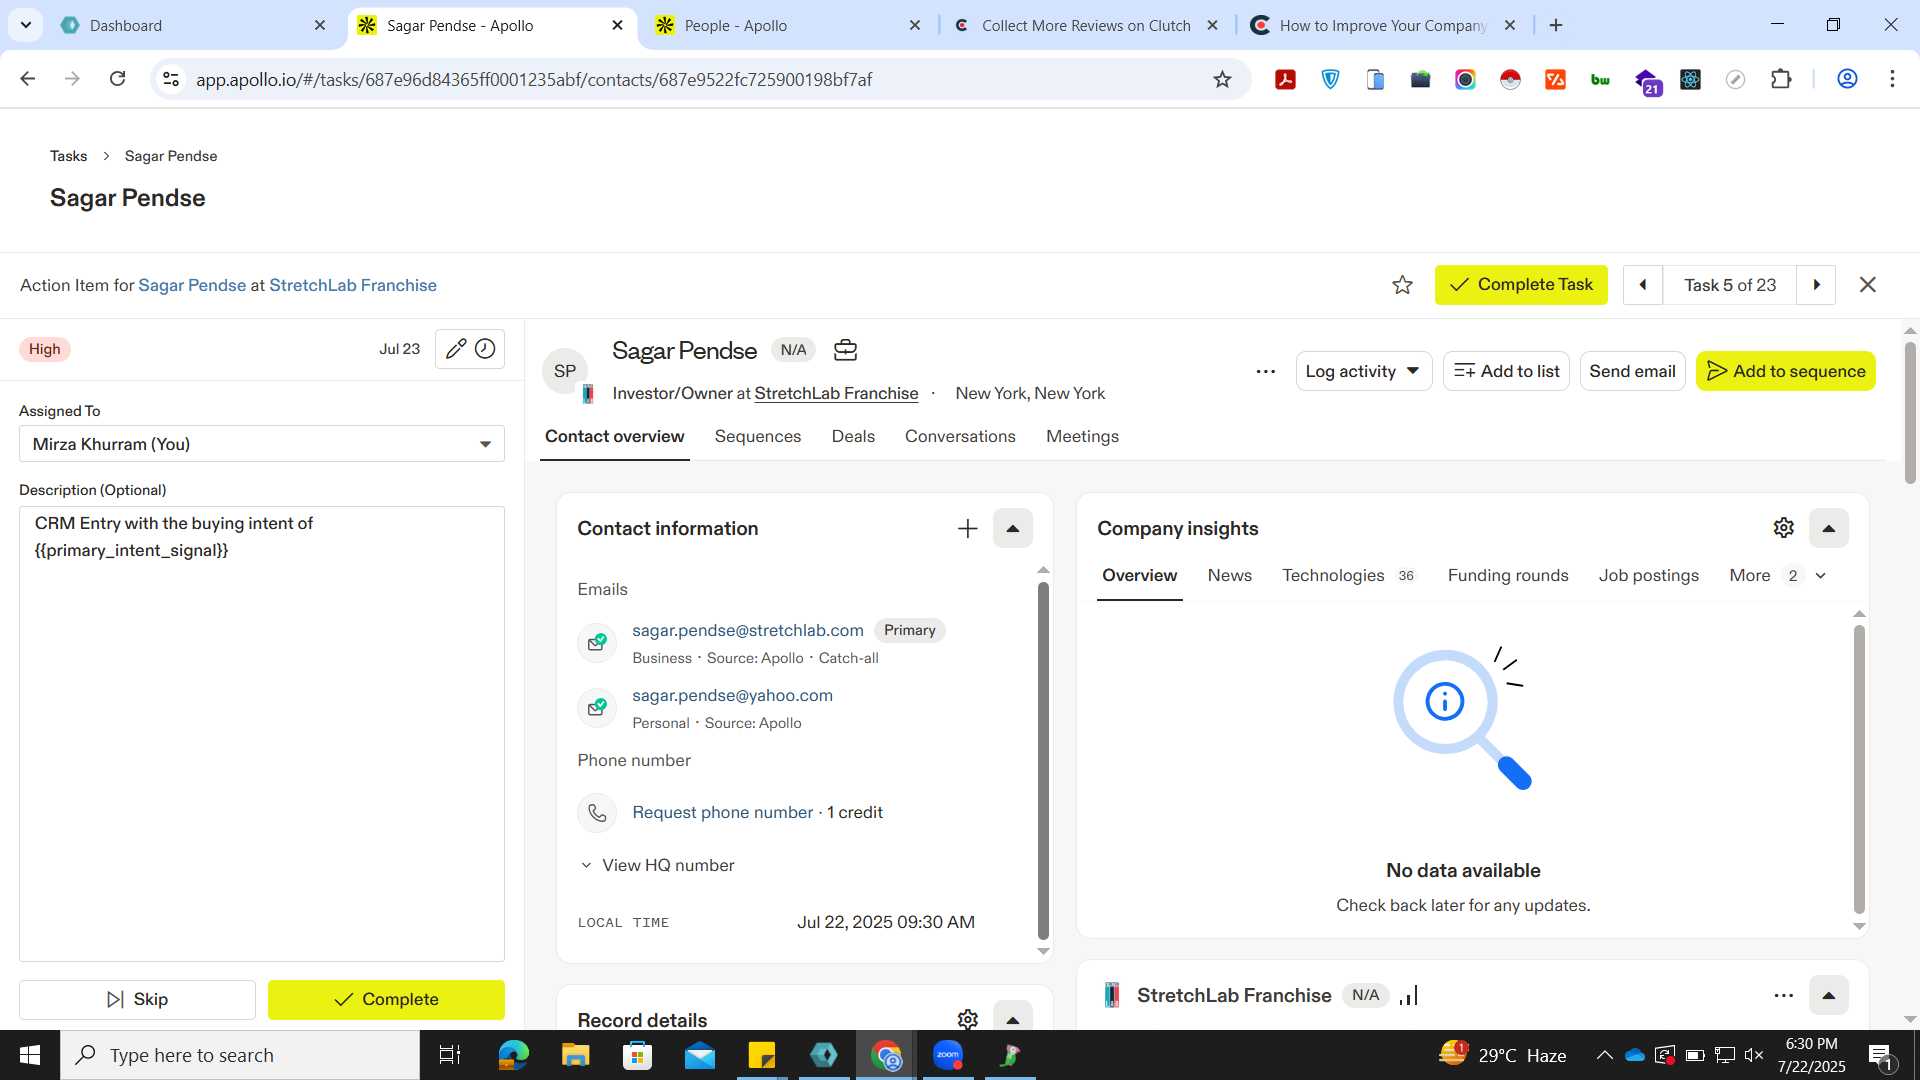Open Job postings tab
The height and width of the screenshot is (1080, 1920).
1648,575
